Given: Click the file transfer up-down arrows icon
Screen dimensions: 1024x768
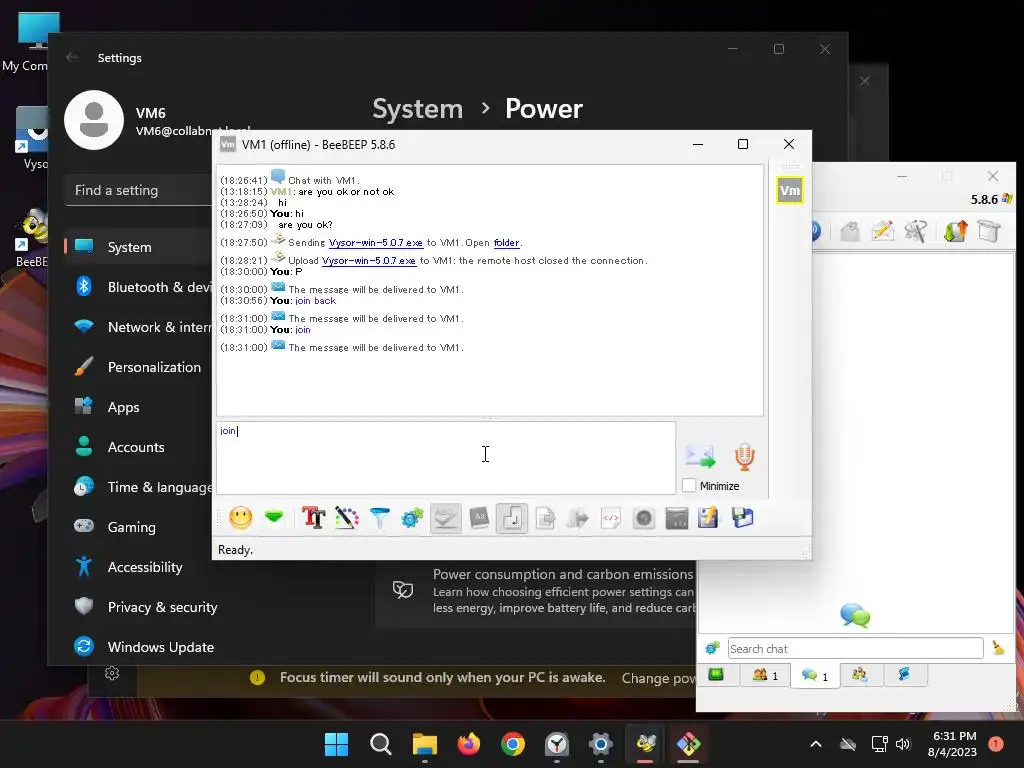Looking at the screenshot, I should point(955,231).
